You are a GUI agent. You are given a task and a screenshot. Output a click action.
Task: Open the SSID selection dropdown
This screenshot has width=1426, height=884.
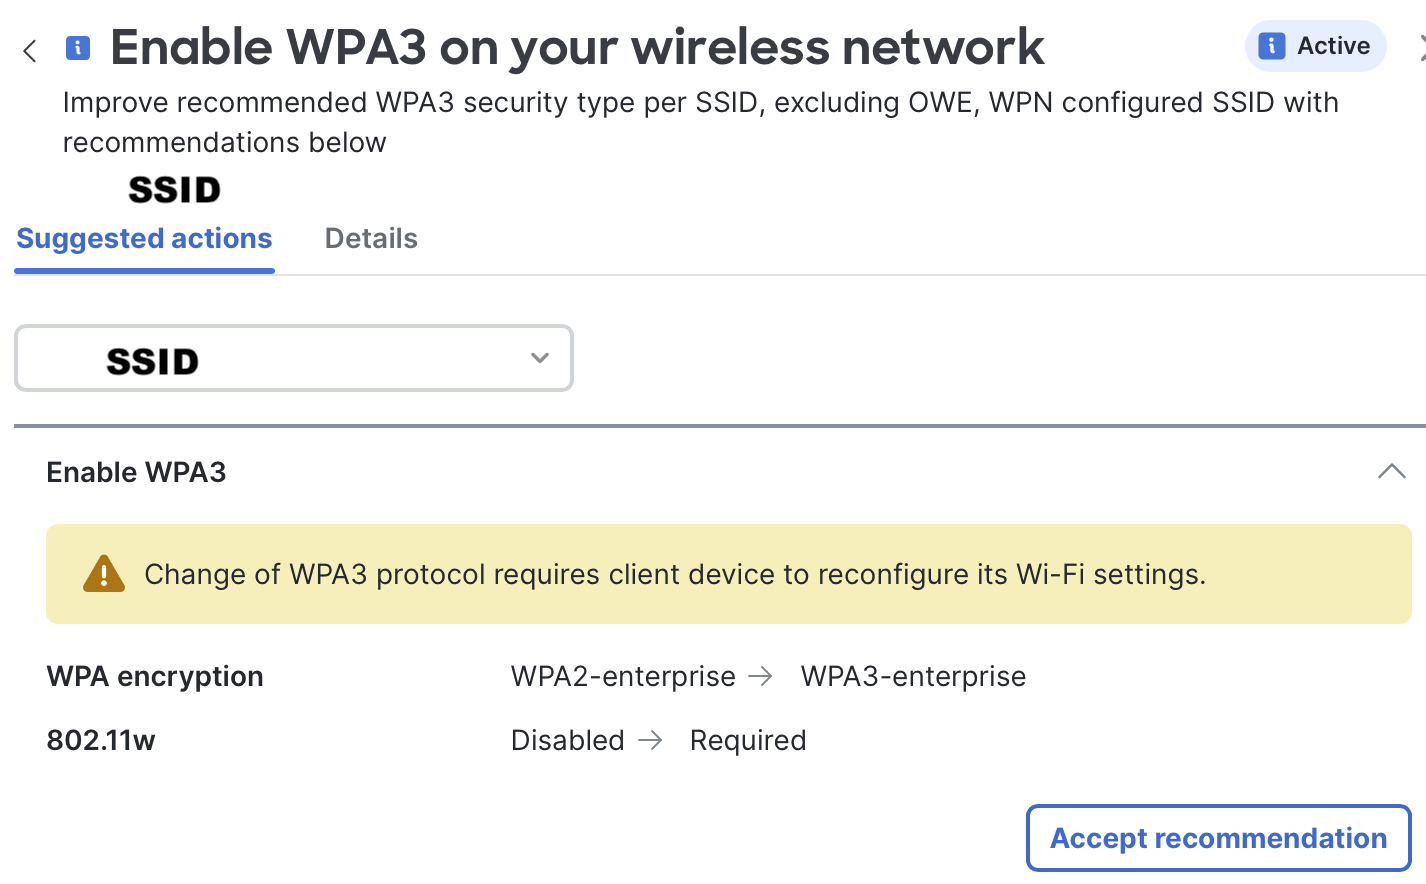(294, 358)
